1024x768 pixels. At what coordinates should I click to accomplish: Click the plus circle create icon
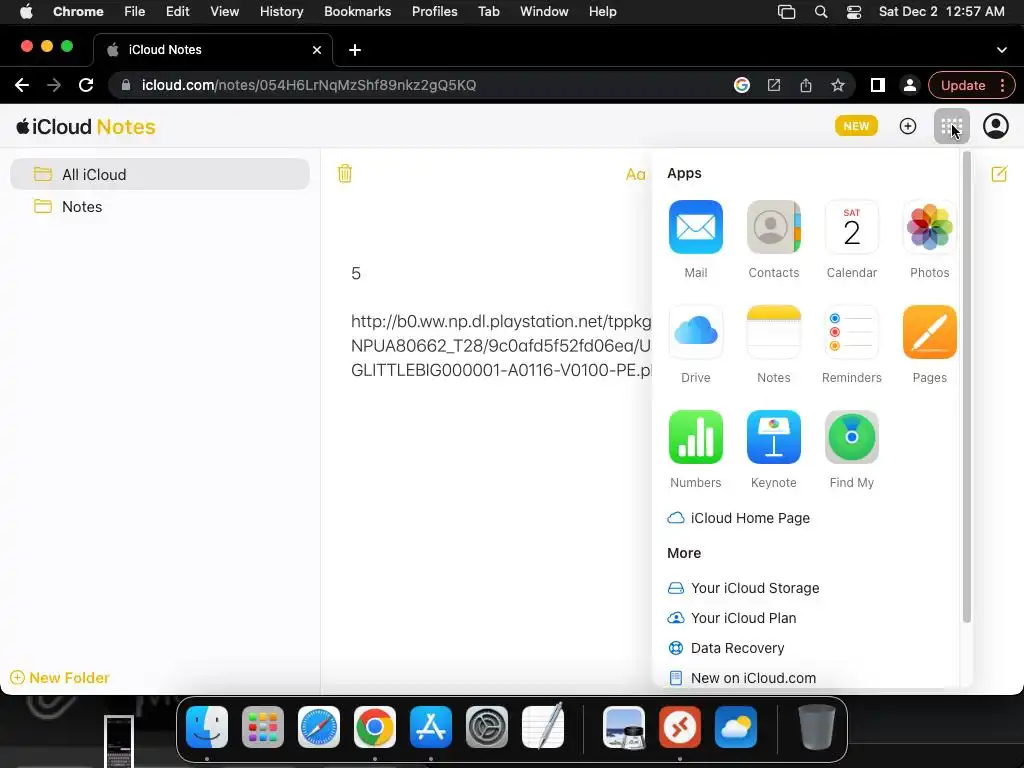(908, 126)
